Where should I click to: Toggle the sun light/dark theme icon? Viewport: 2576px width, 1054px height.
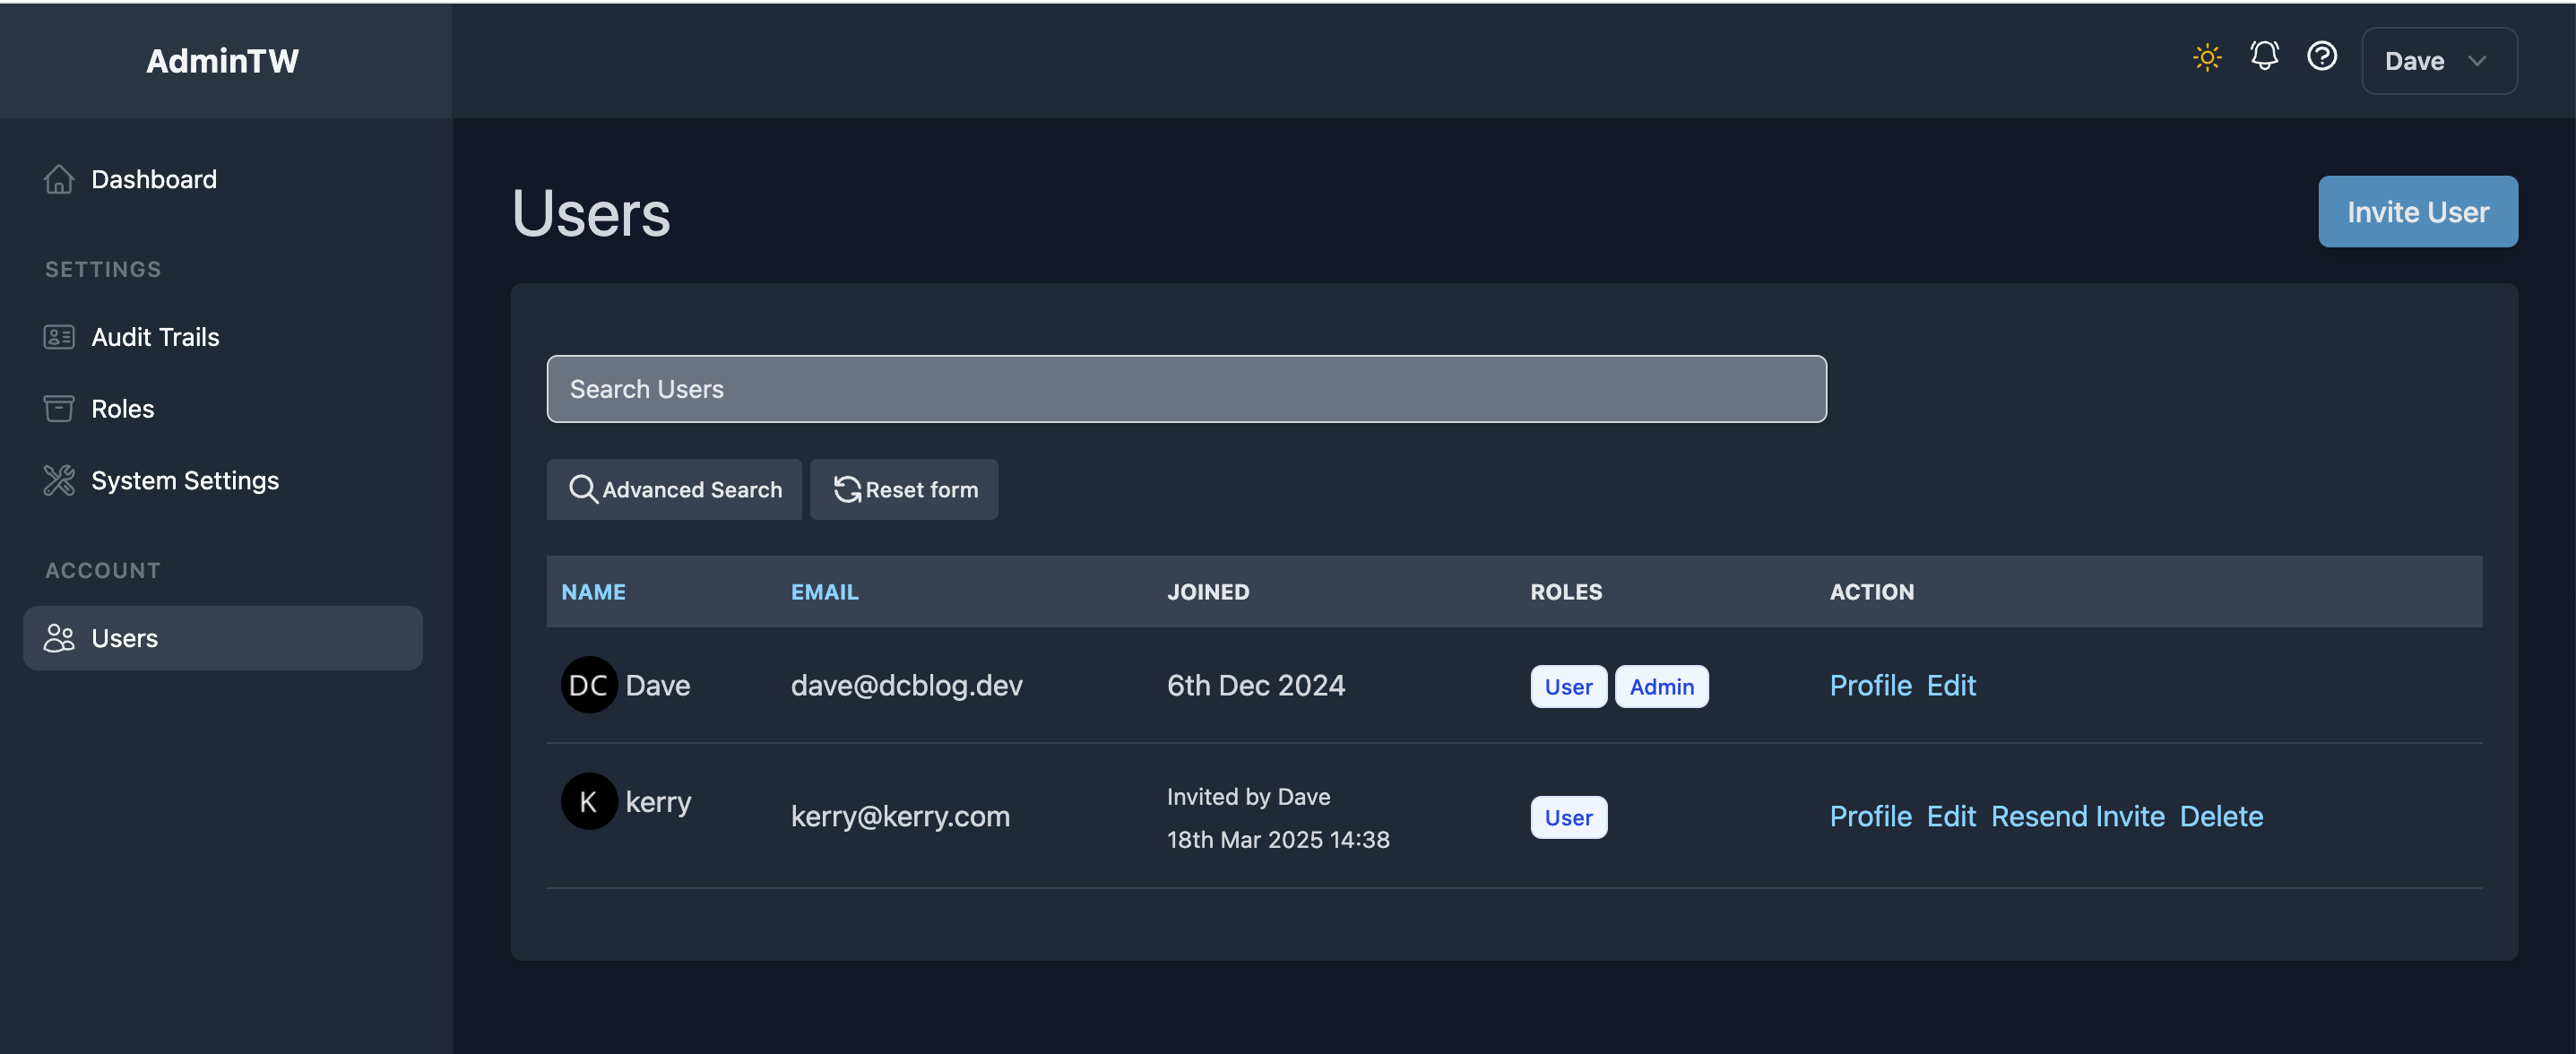2206,58
